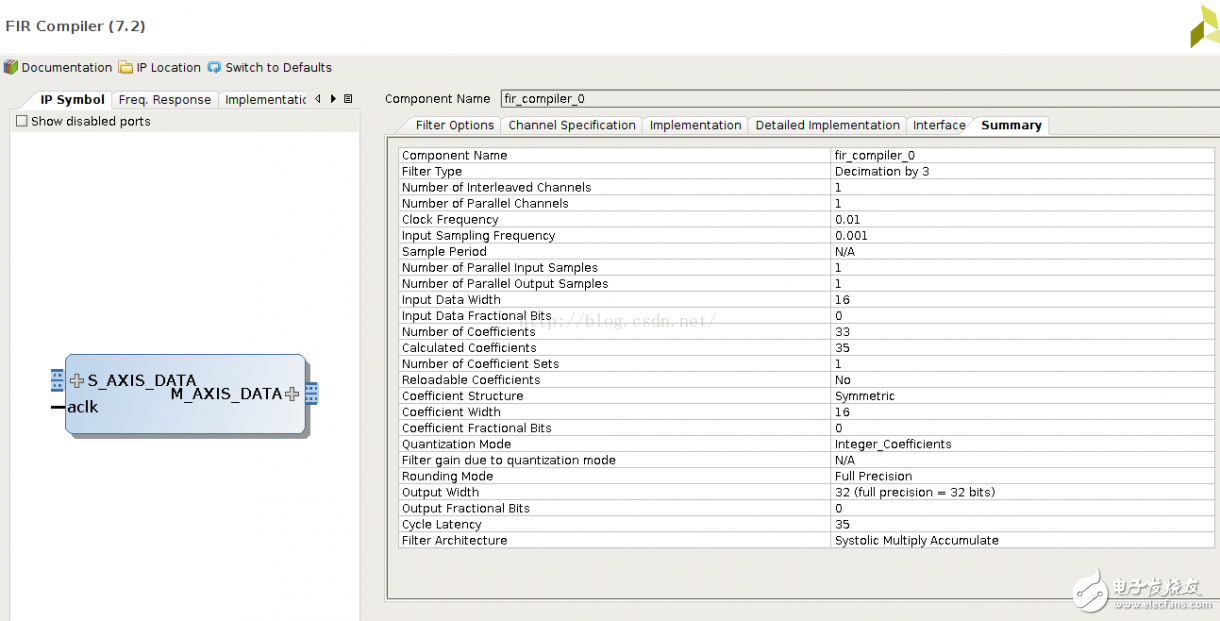This screenshot has height=621, width=1220.
Task: Select the Channel Specification tab
Action: click(x=571, y=125)
